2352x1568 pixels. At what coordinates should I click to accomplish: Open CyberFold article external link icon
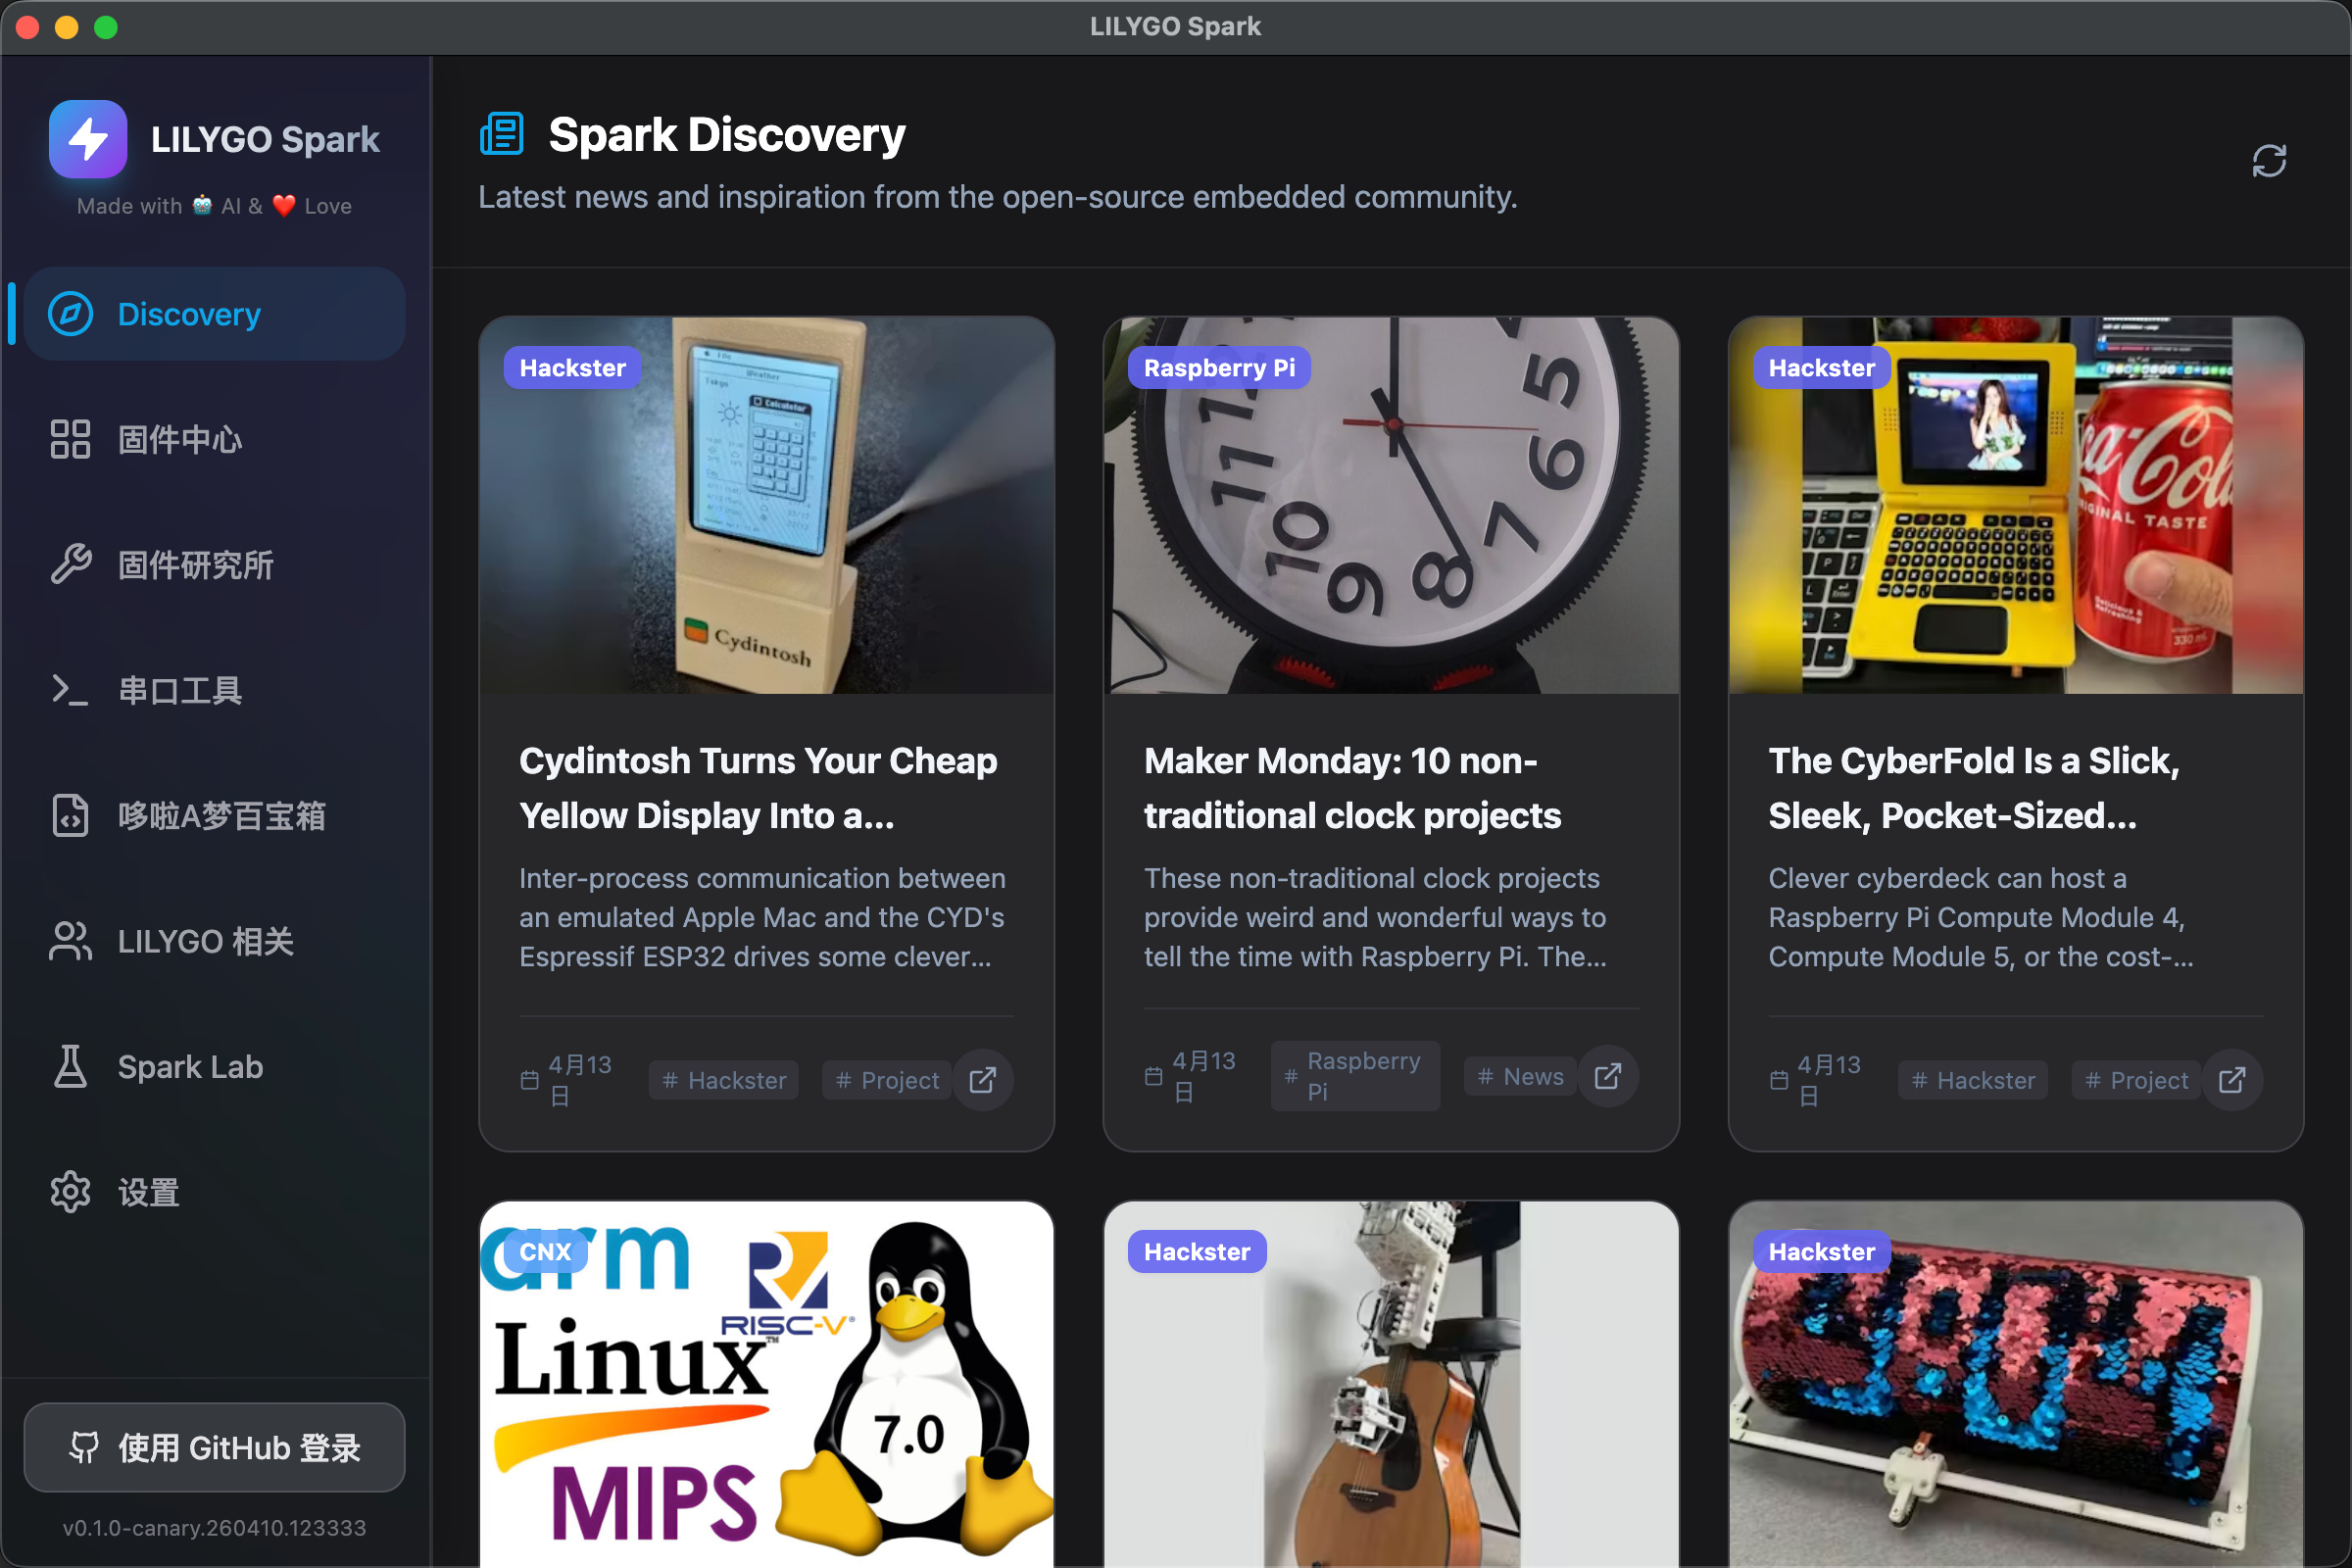click(x=2233, y=1080)
